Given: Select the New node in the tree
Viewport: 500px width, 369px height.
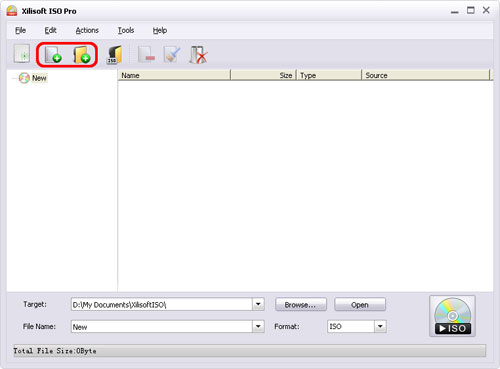Looking at the screenshot, I should [x=39, y=78].
